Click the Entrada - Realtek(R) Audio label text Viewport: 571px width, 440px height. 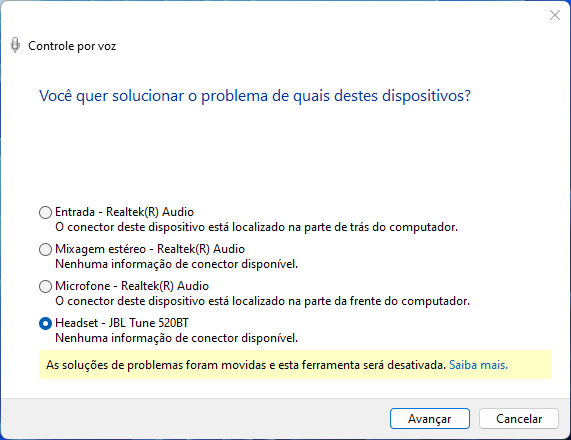(124, 212)
